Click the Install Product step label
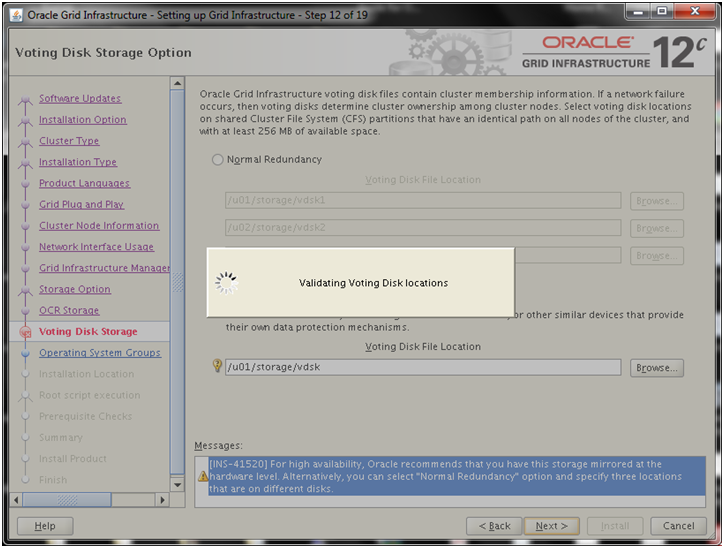This screenshot has height=548, width=724. [72, 459]
